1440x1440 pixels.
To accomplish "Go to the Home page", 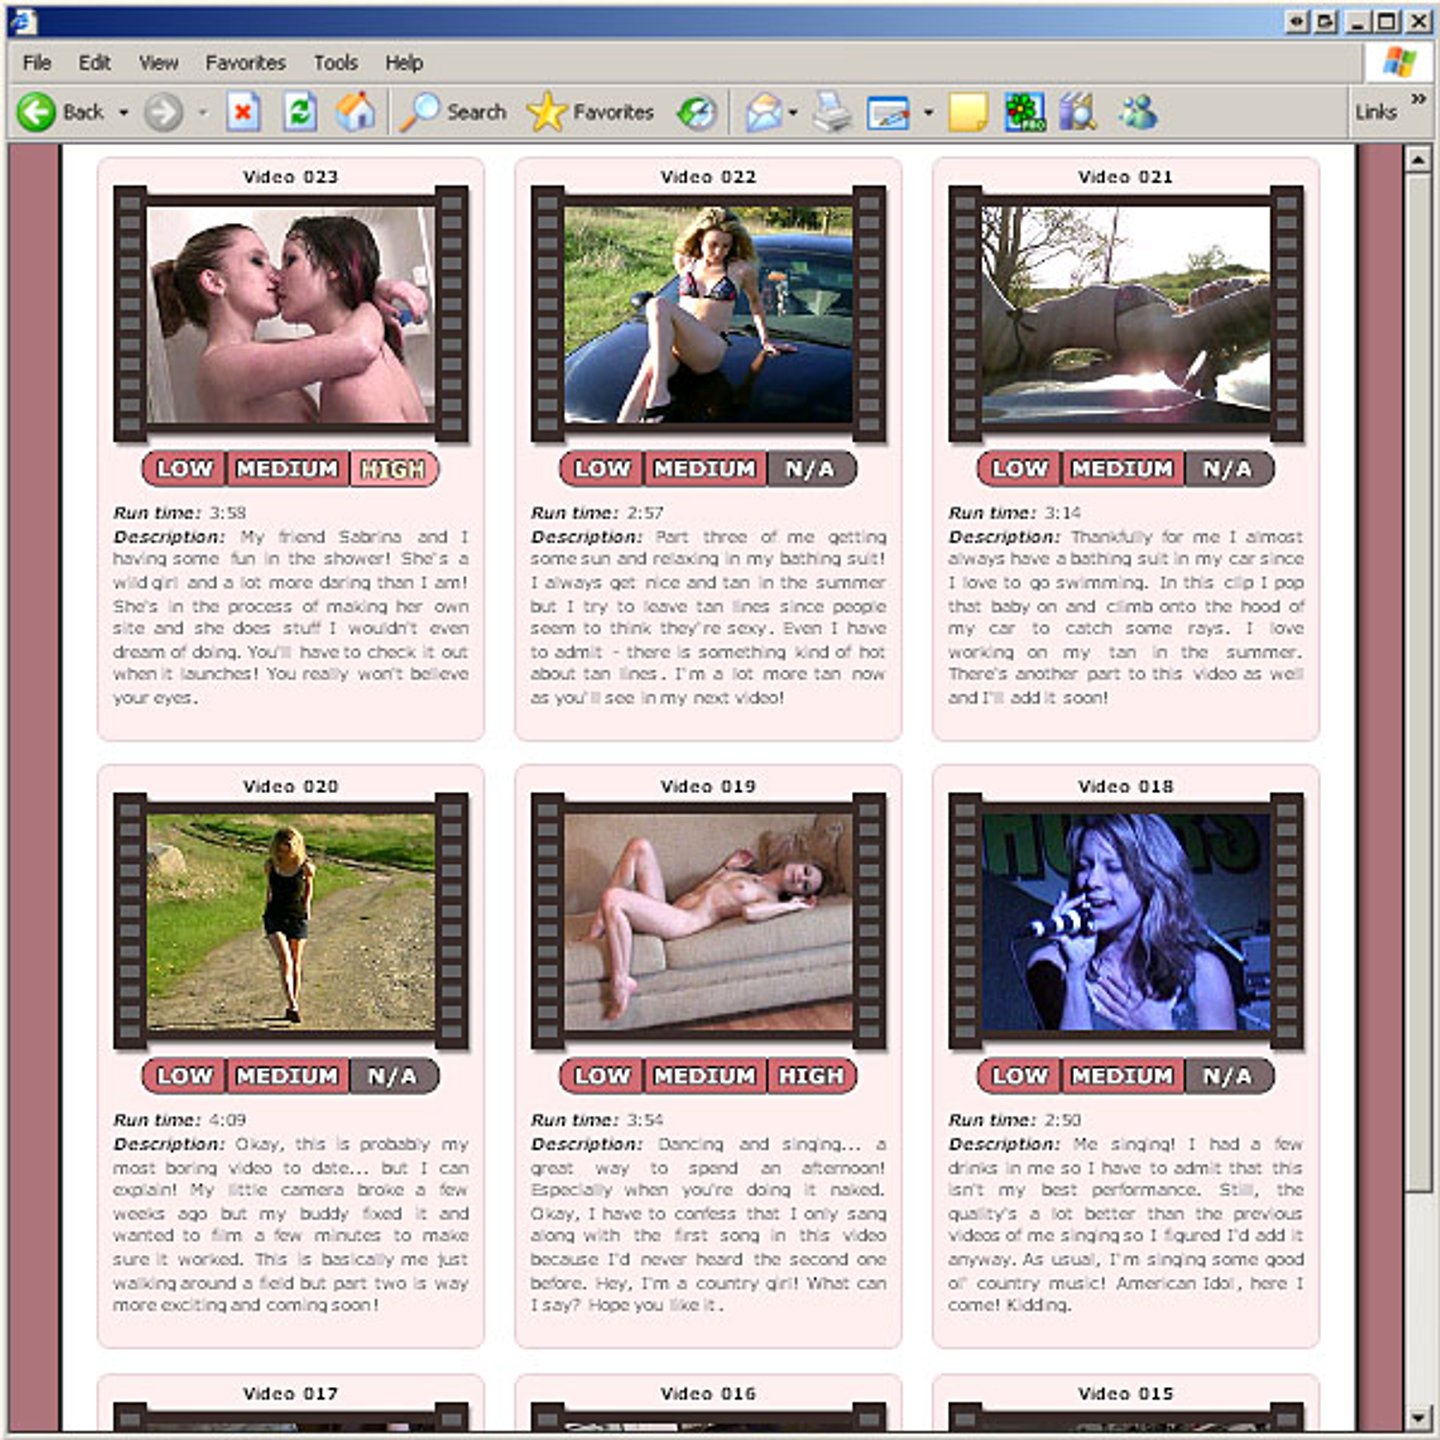I will click(355, 112).
